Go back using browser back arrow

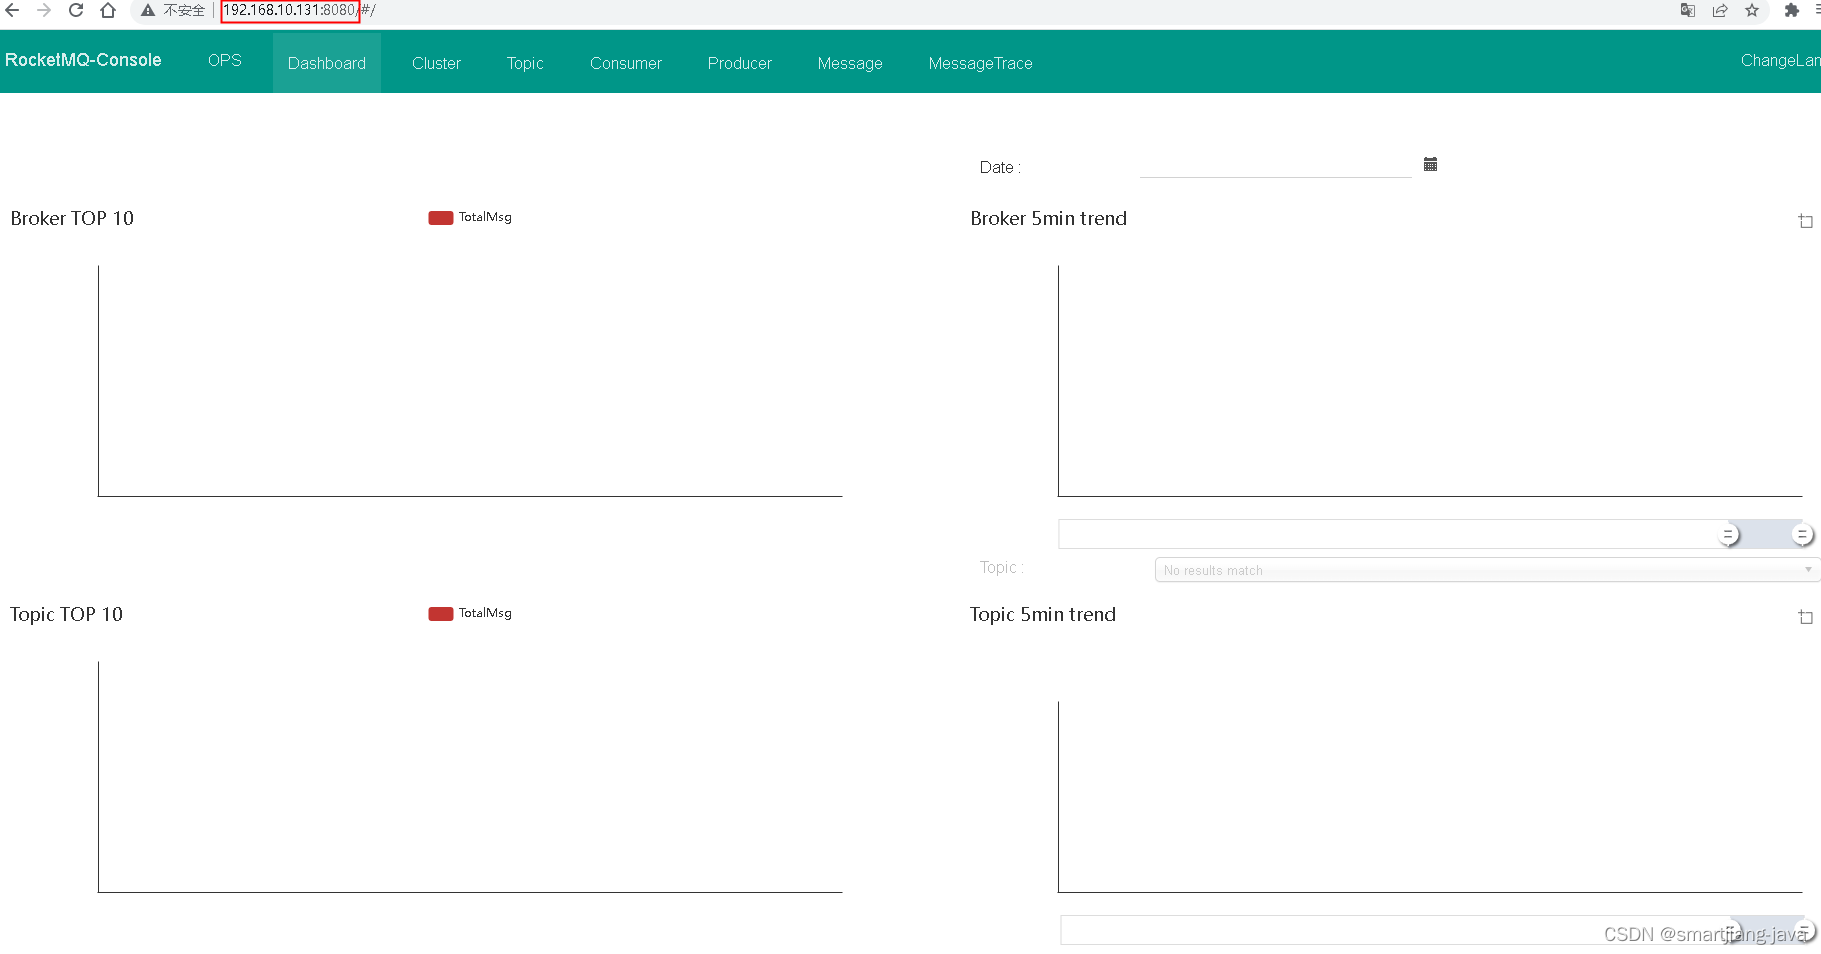12,10
